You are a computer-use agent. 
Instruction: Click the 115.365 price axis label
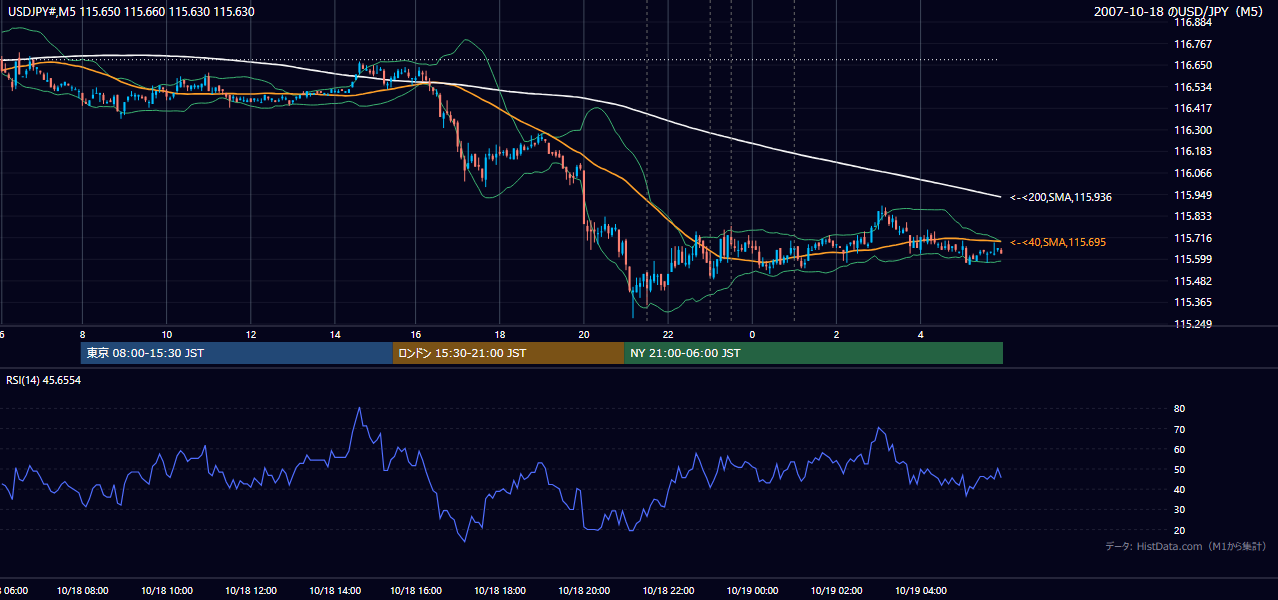point(1194,302)
